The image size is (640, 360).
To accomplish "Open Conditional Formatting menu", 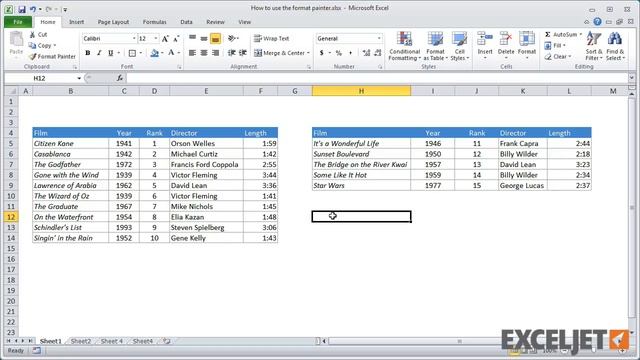I will click(x=404, y=46).
